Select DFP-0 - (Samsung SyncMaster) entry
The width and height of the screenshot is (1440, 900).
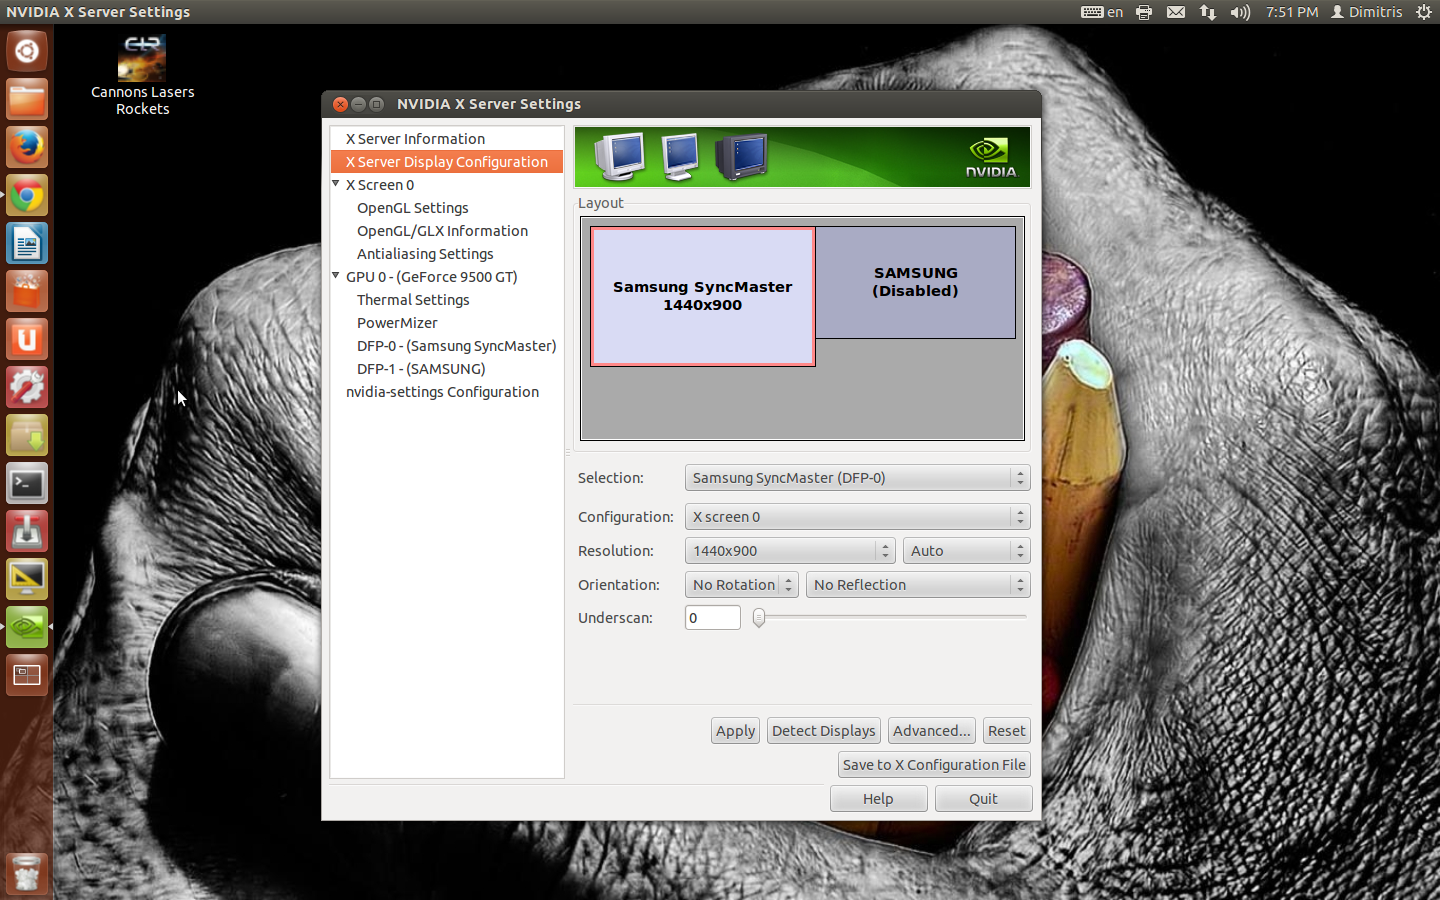point(456,346)
